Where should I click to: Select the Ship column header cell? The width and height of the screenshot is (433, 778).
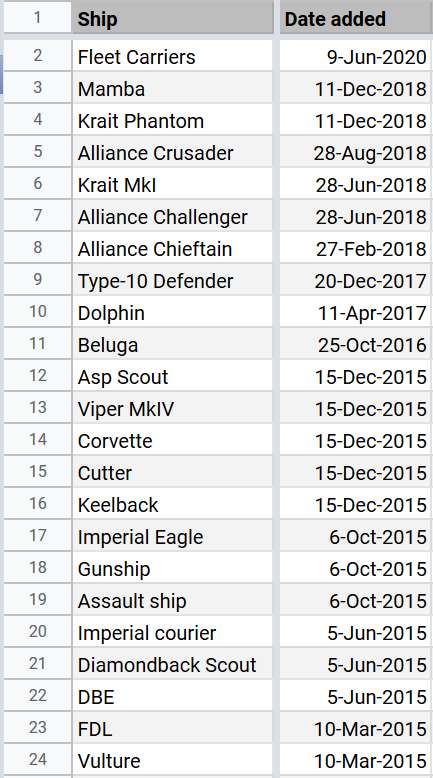[x=173, y=19]
